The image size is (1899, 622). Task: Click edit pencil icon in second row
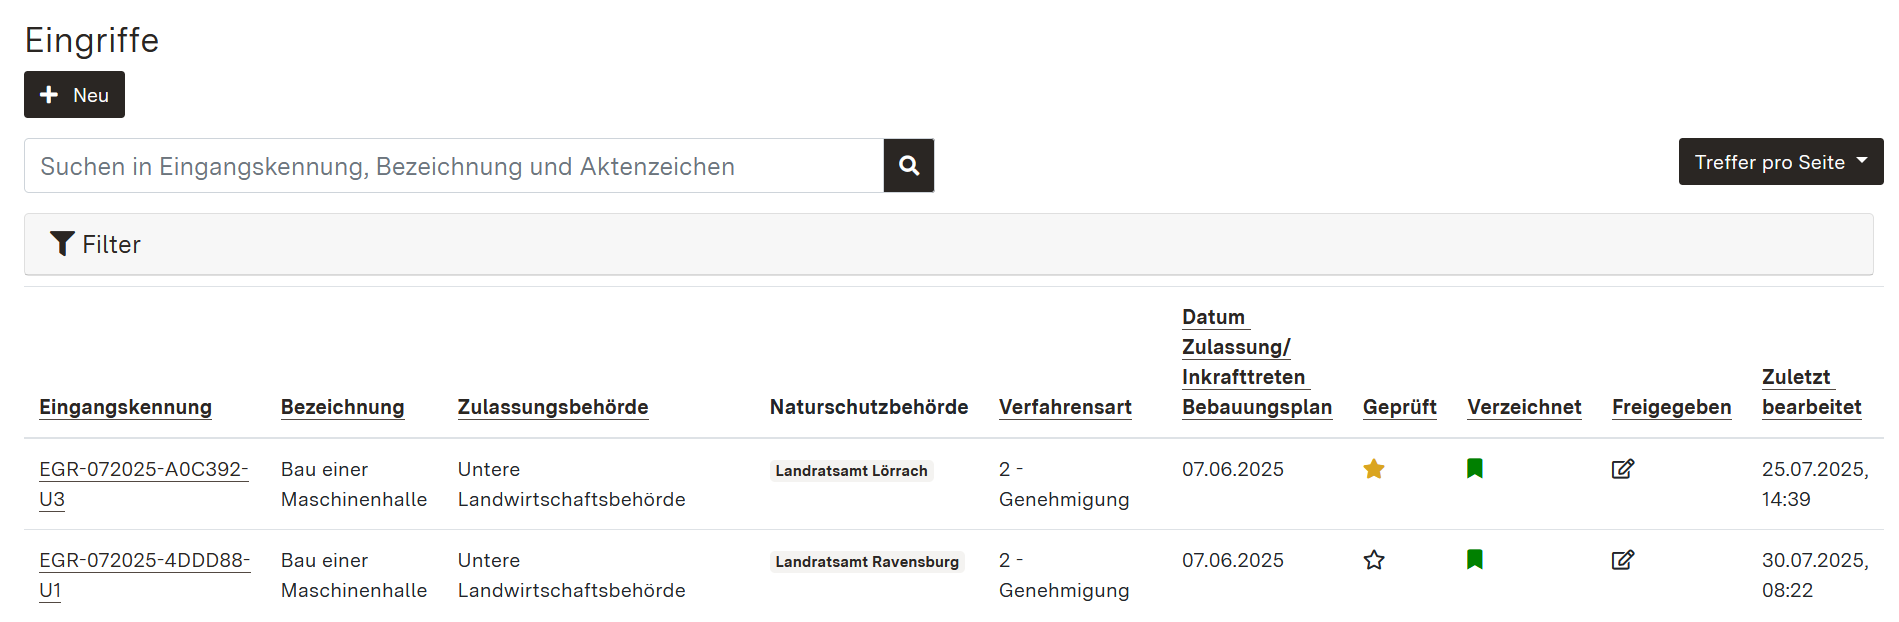1622,560
